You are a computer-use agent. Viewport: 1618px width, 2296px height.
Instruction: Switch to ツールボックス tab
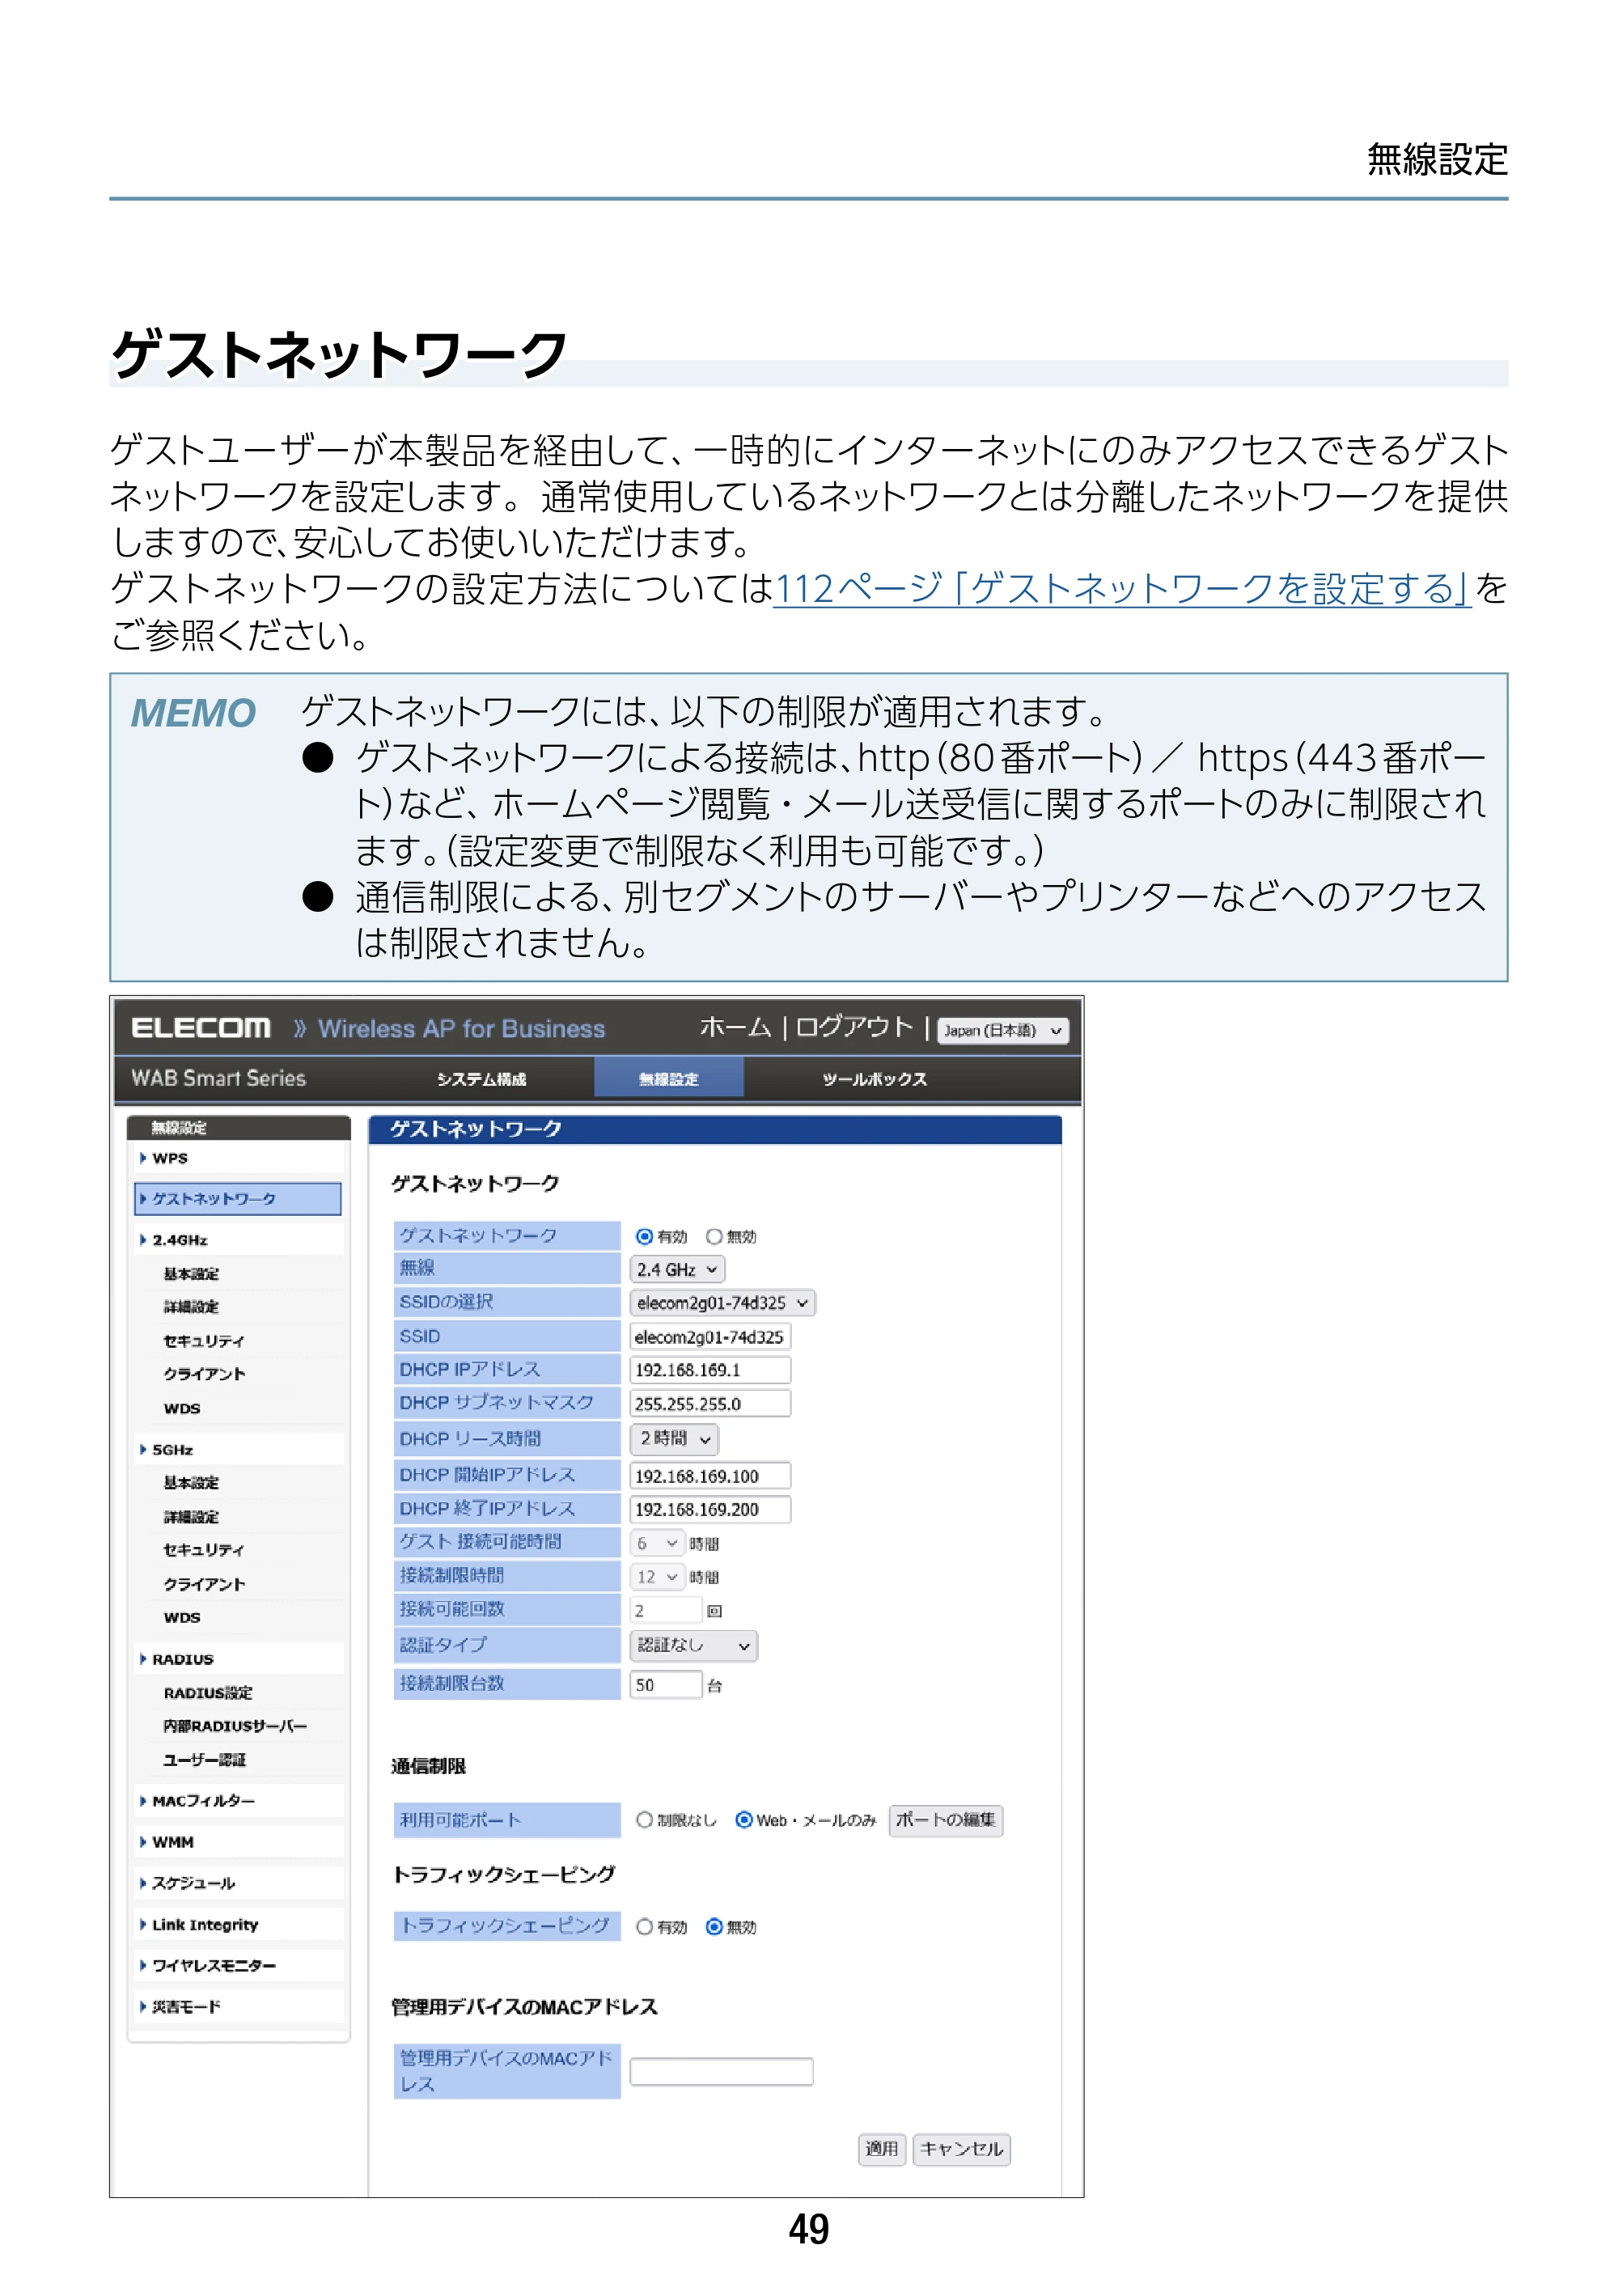(x=874, y=1079)
